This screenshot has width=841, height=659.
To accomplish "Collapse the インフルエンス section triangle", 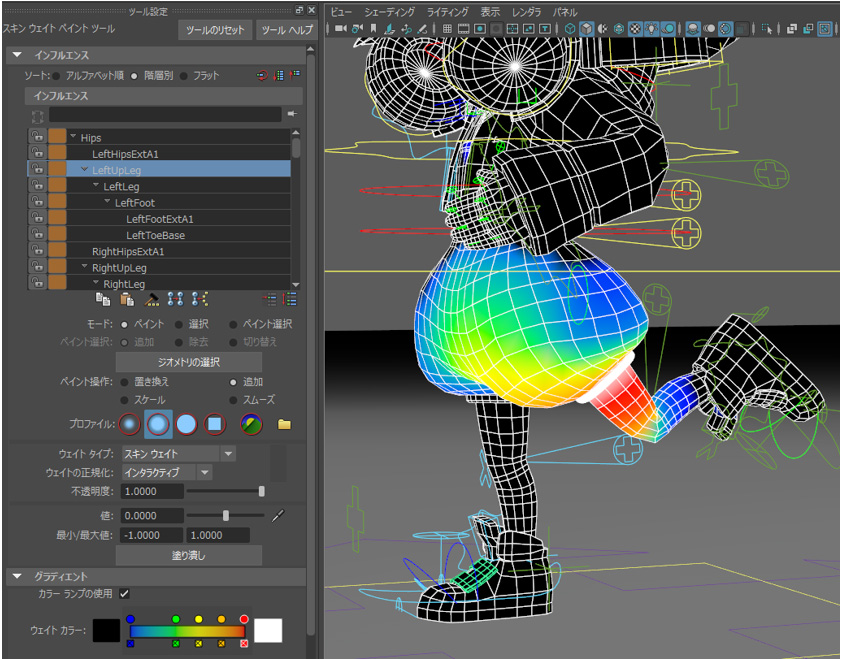I will coord(17,55).
